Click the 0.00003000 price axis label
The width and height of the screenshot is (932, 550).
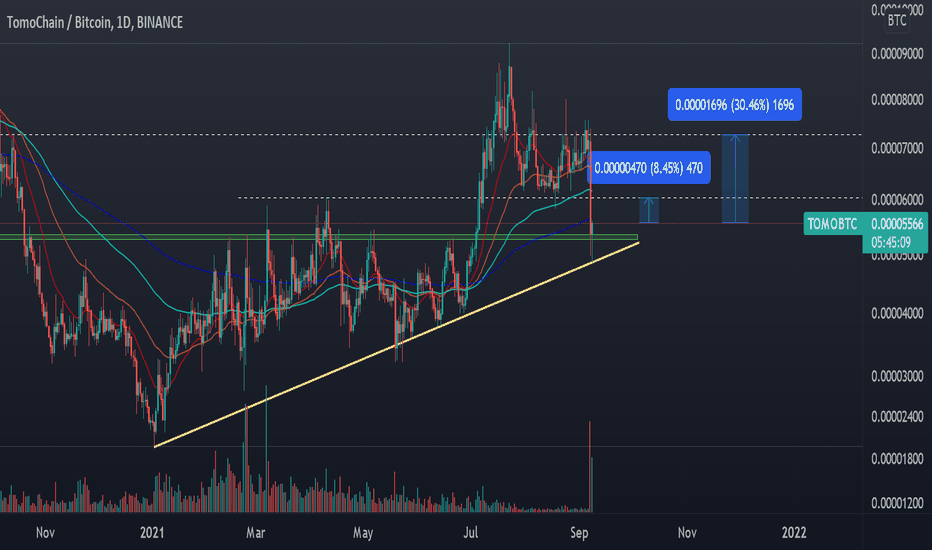click(x=898, y=376)
